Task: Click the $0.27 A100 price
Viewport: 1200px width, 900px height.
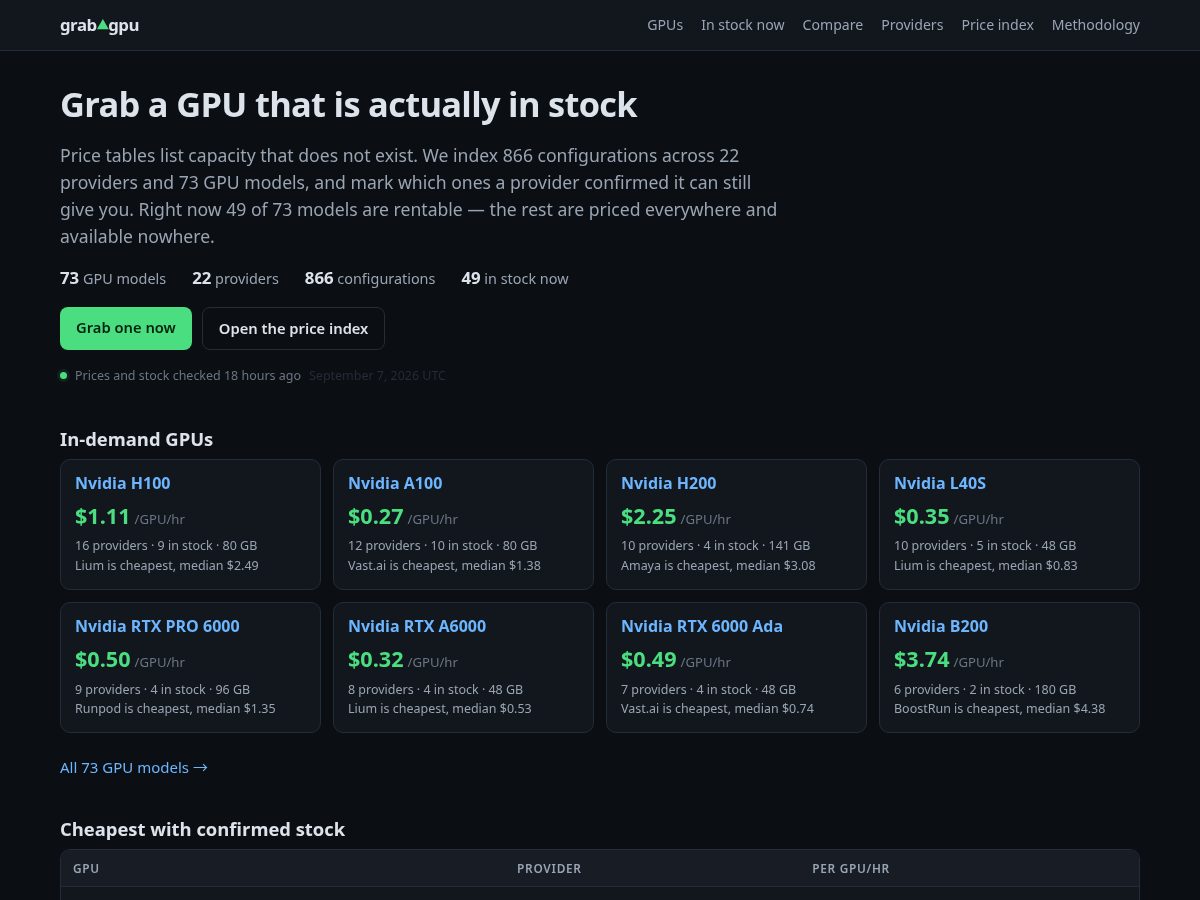Action: tap(376, 517)
